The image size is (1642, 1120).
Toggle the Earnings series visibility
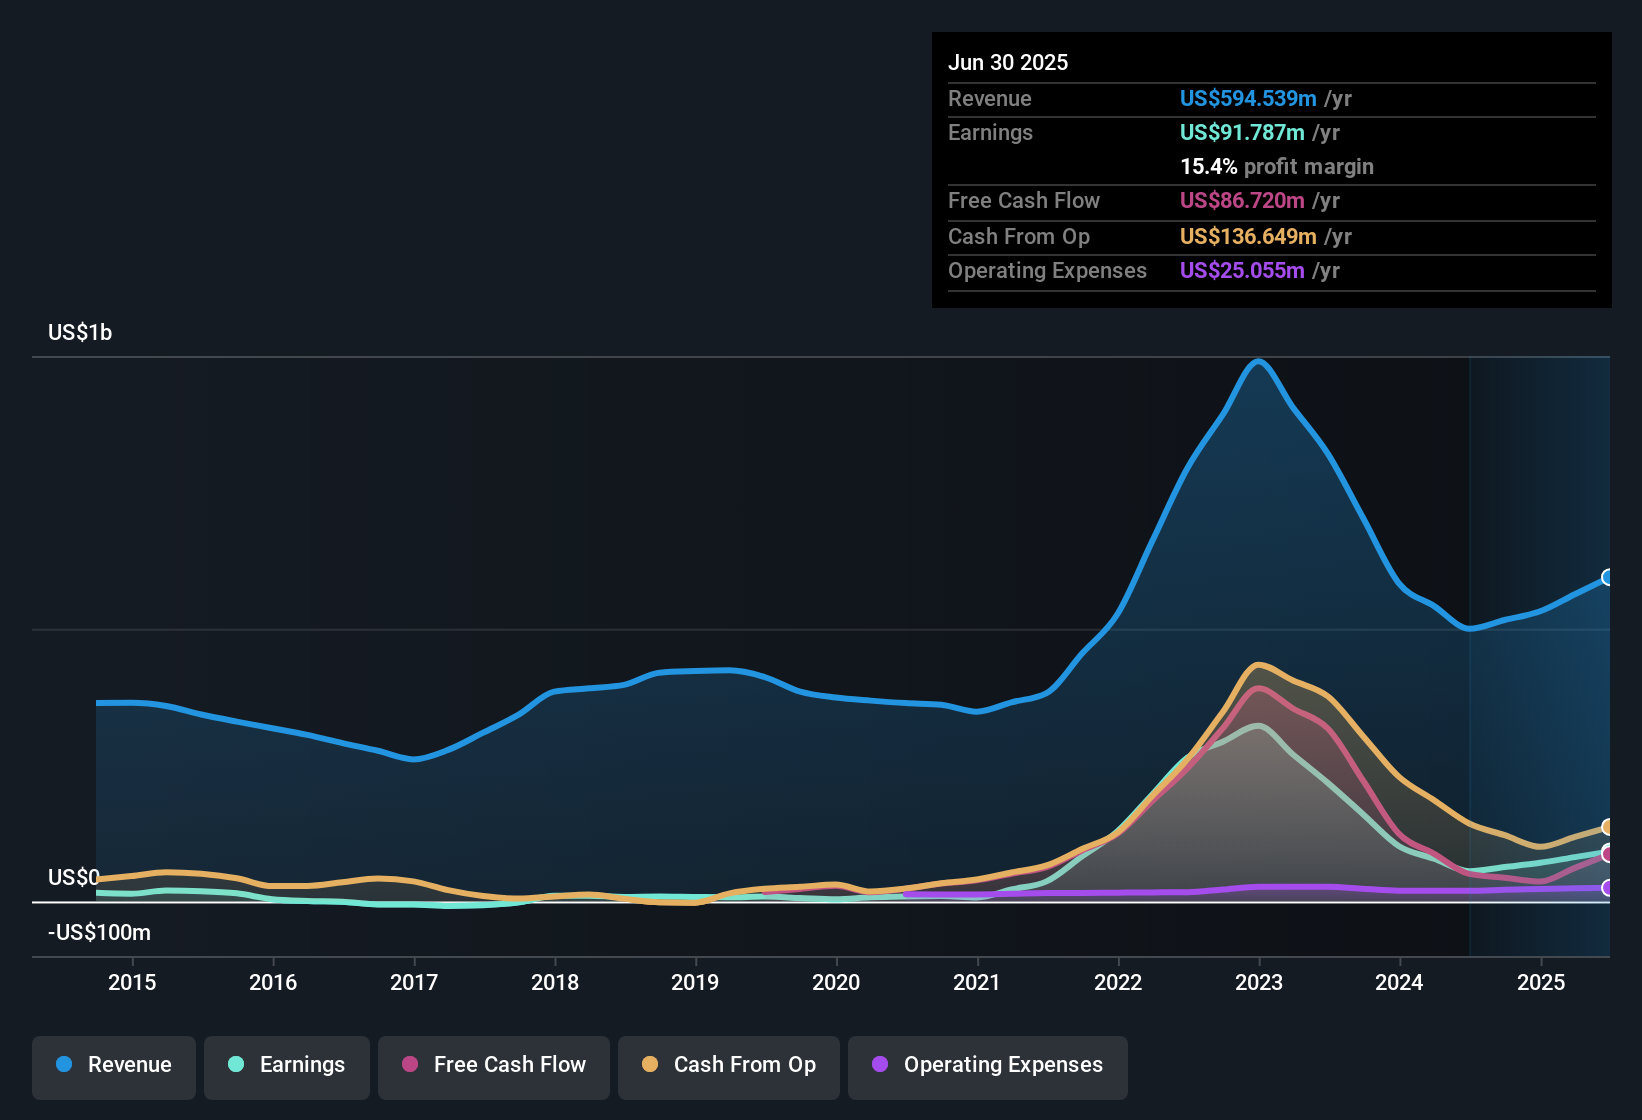(x=286, y=1065)
